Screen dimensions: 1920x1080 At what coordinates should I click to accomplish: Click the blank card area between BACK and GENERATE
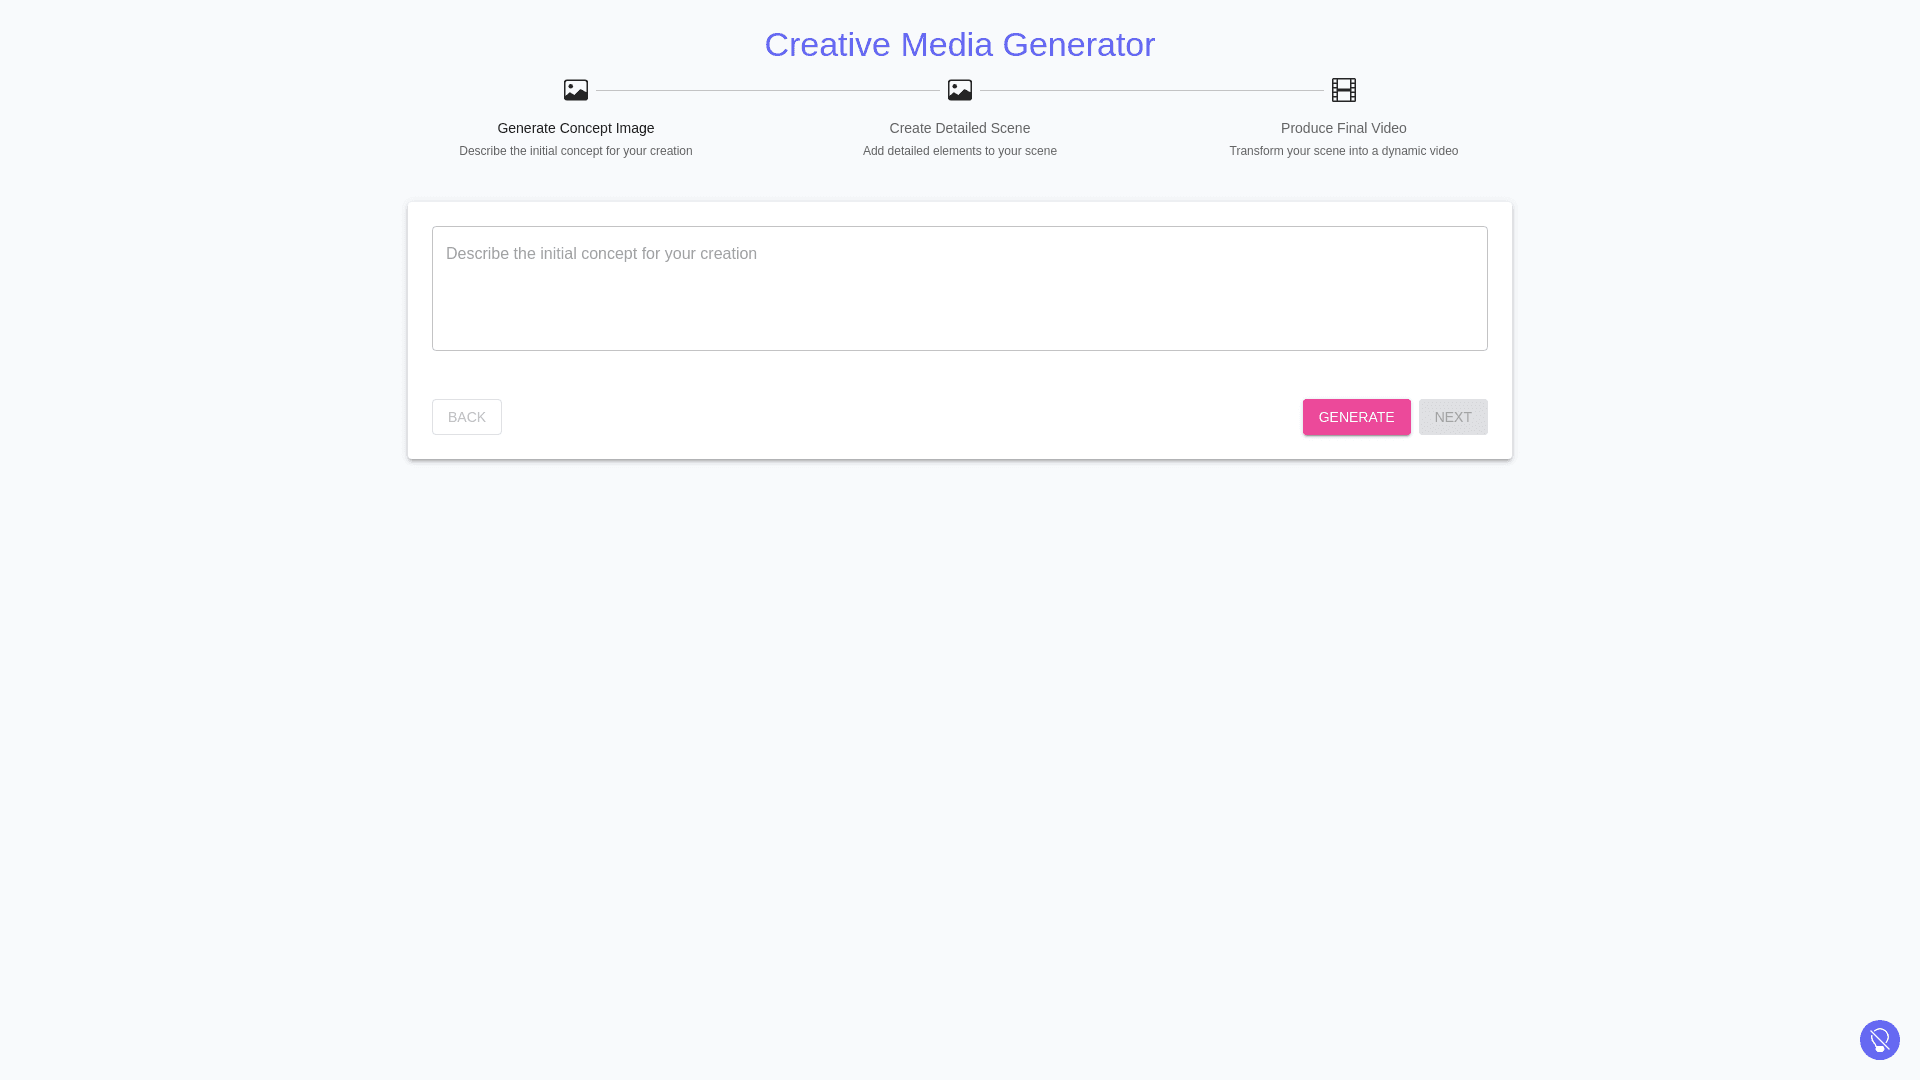click(900, 417)
